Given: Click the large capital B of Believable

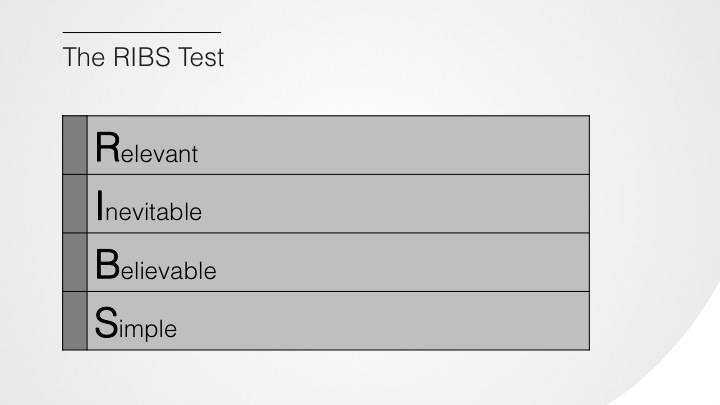Looking at the screenshot, I should (107, 264).
